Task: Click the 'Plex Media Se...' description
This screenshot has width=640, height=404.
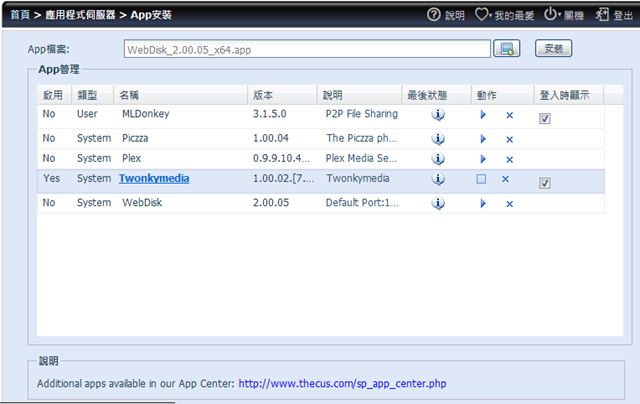Action: click(x=361, y=158)
